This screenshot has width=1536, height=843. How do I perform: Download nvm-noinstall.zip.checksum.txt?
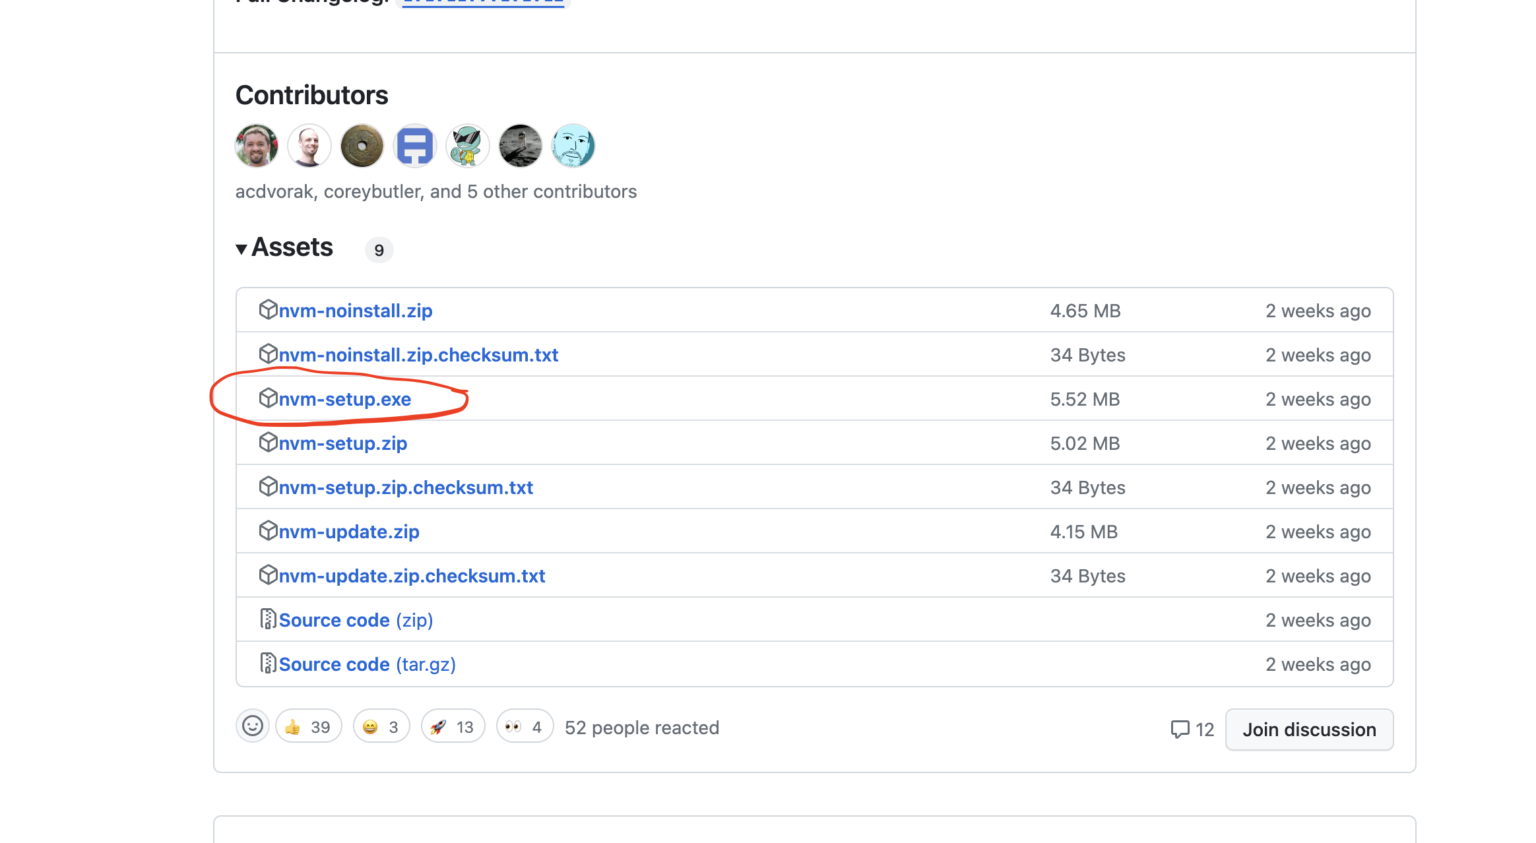tap(419, 355)
